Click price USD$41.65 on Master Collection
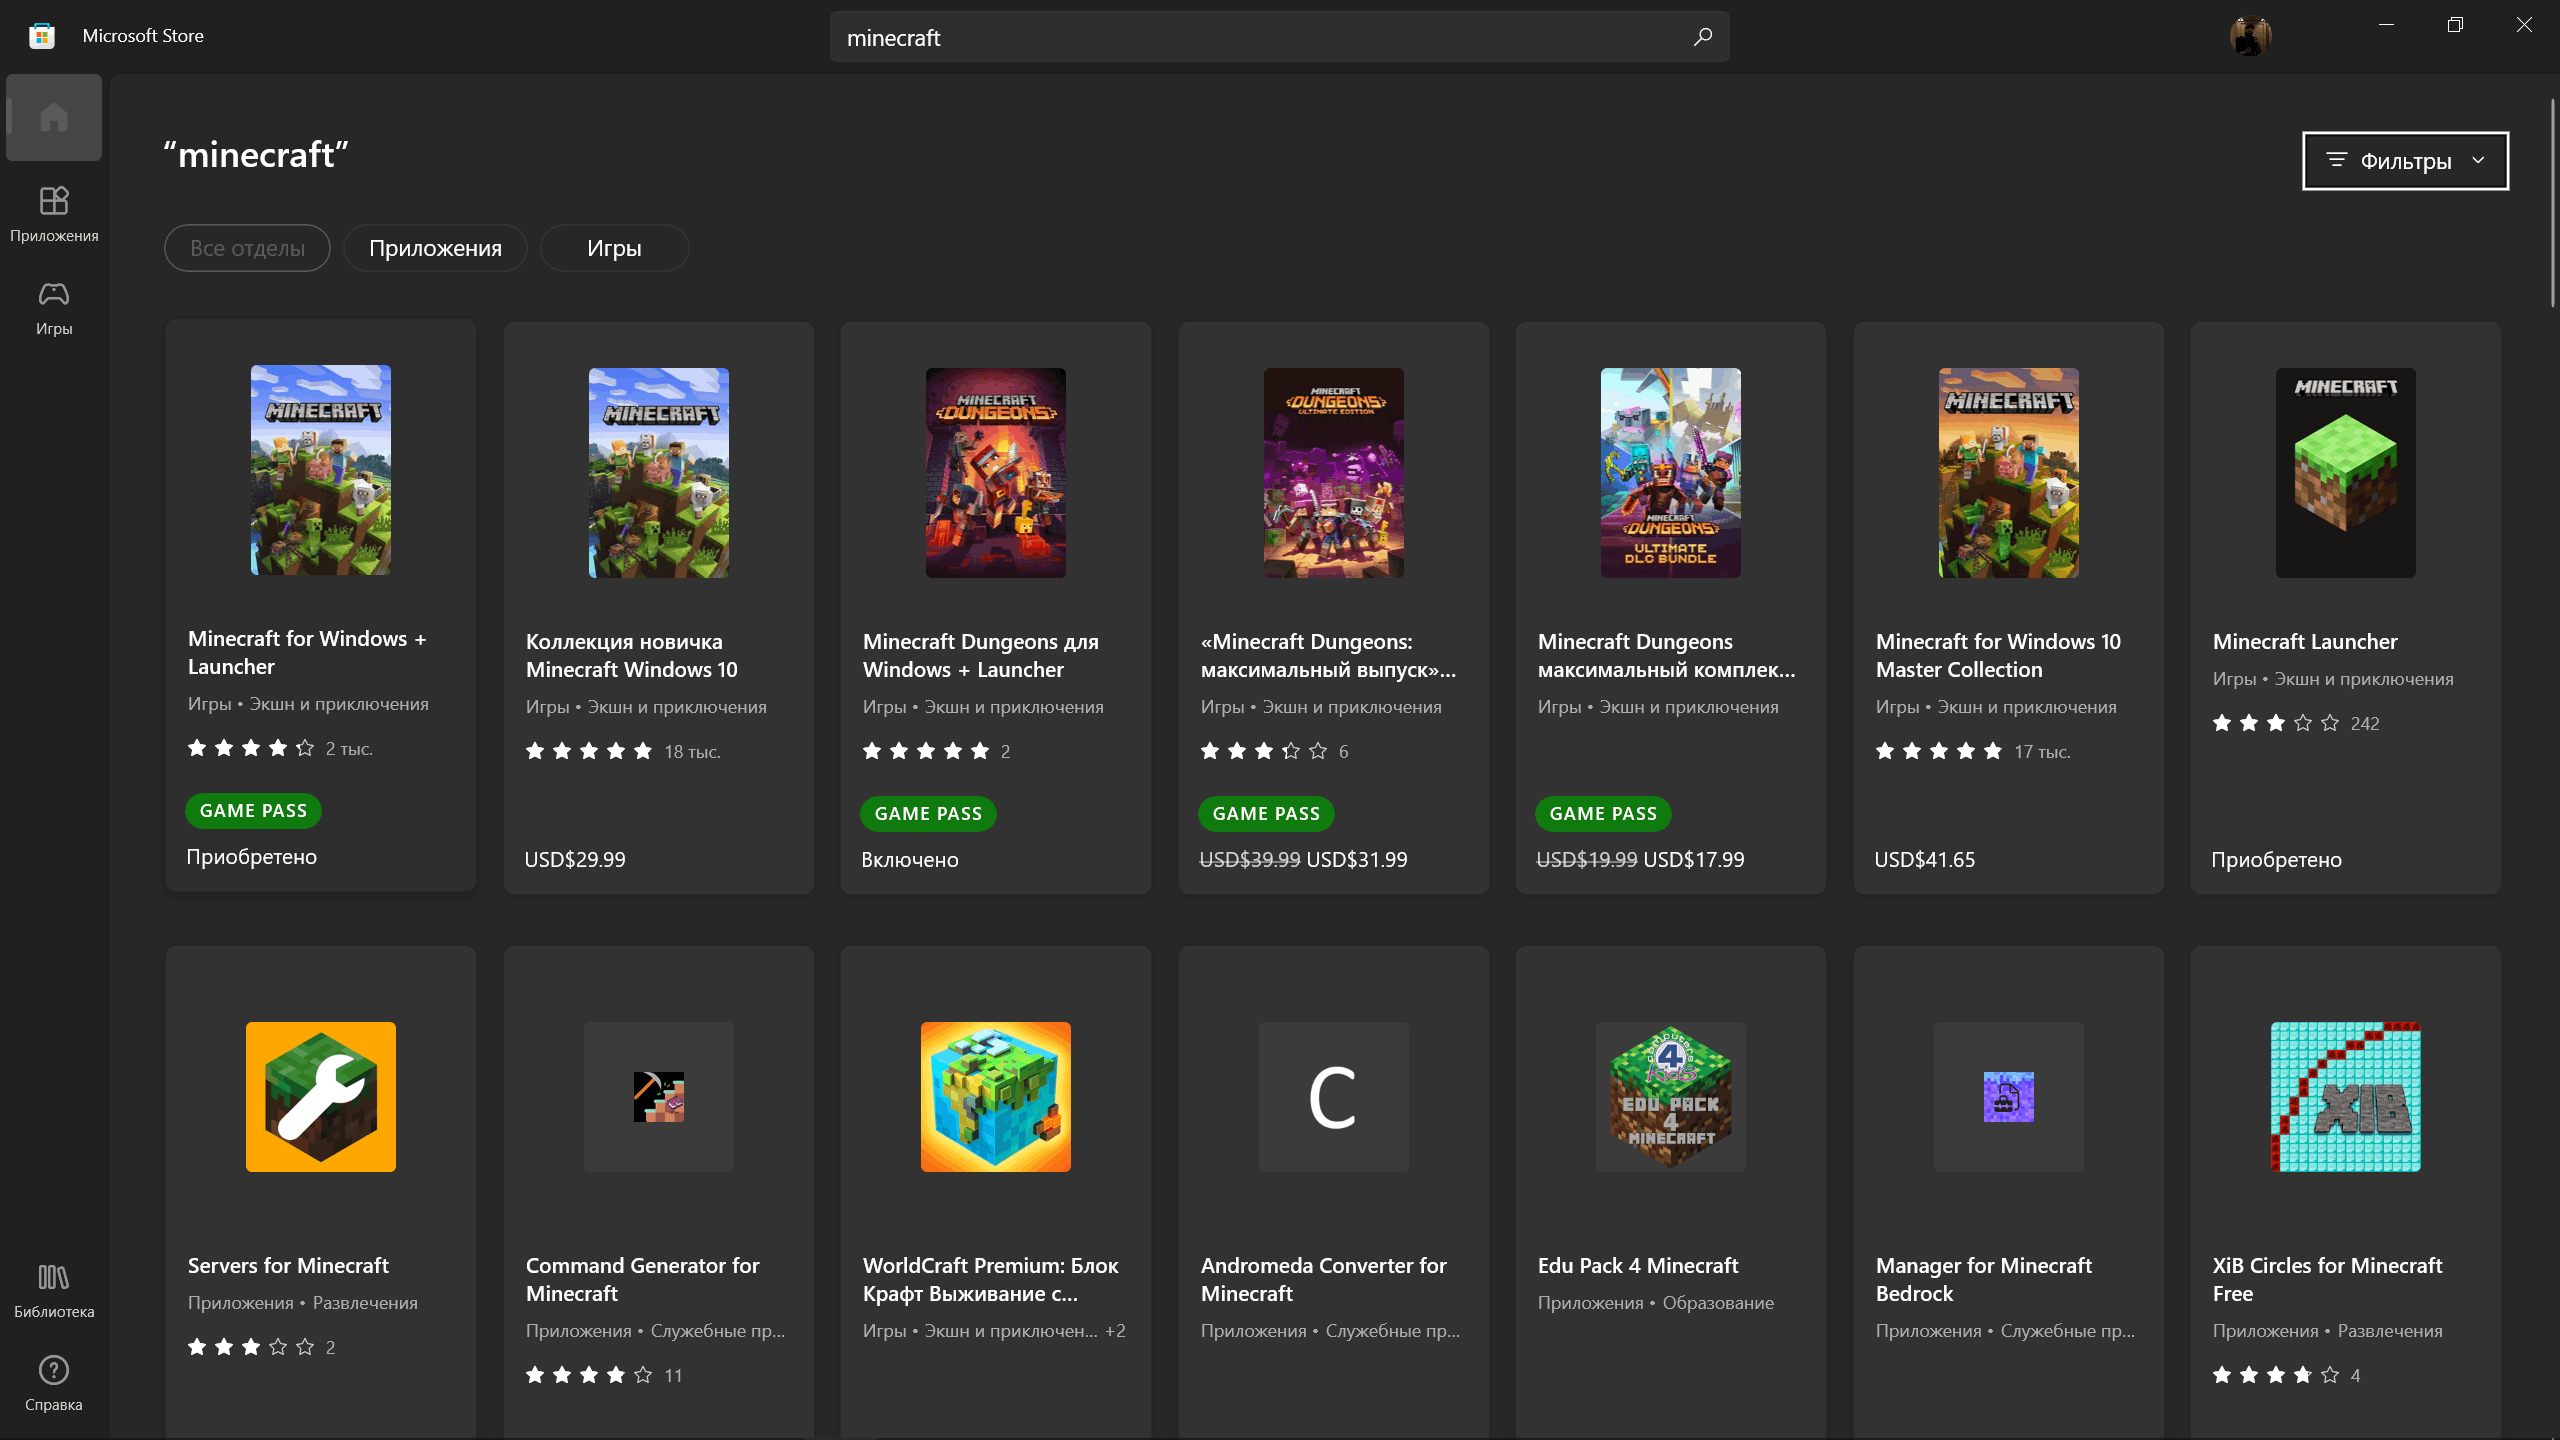Screen dimensions: 2560x1440 pos(1925,860)
